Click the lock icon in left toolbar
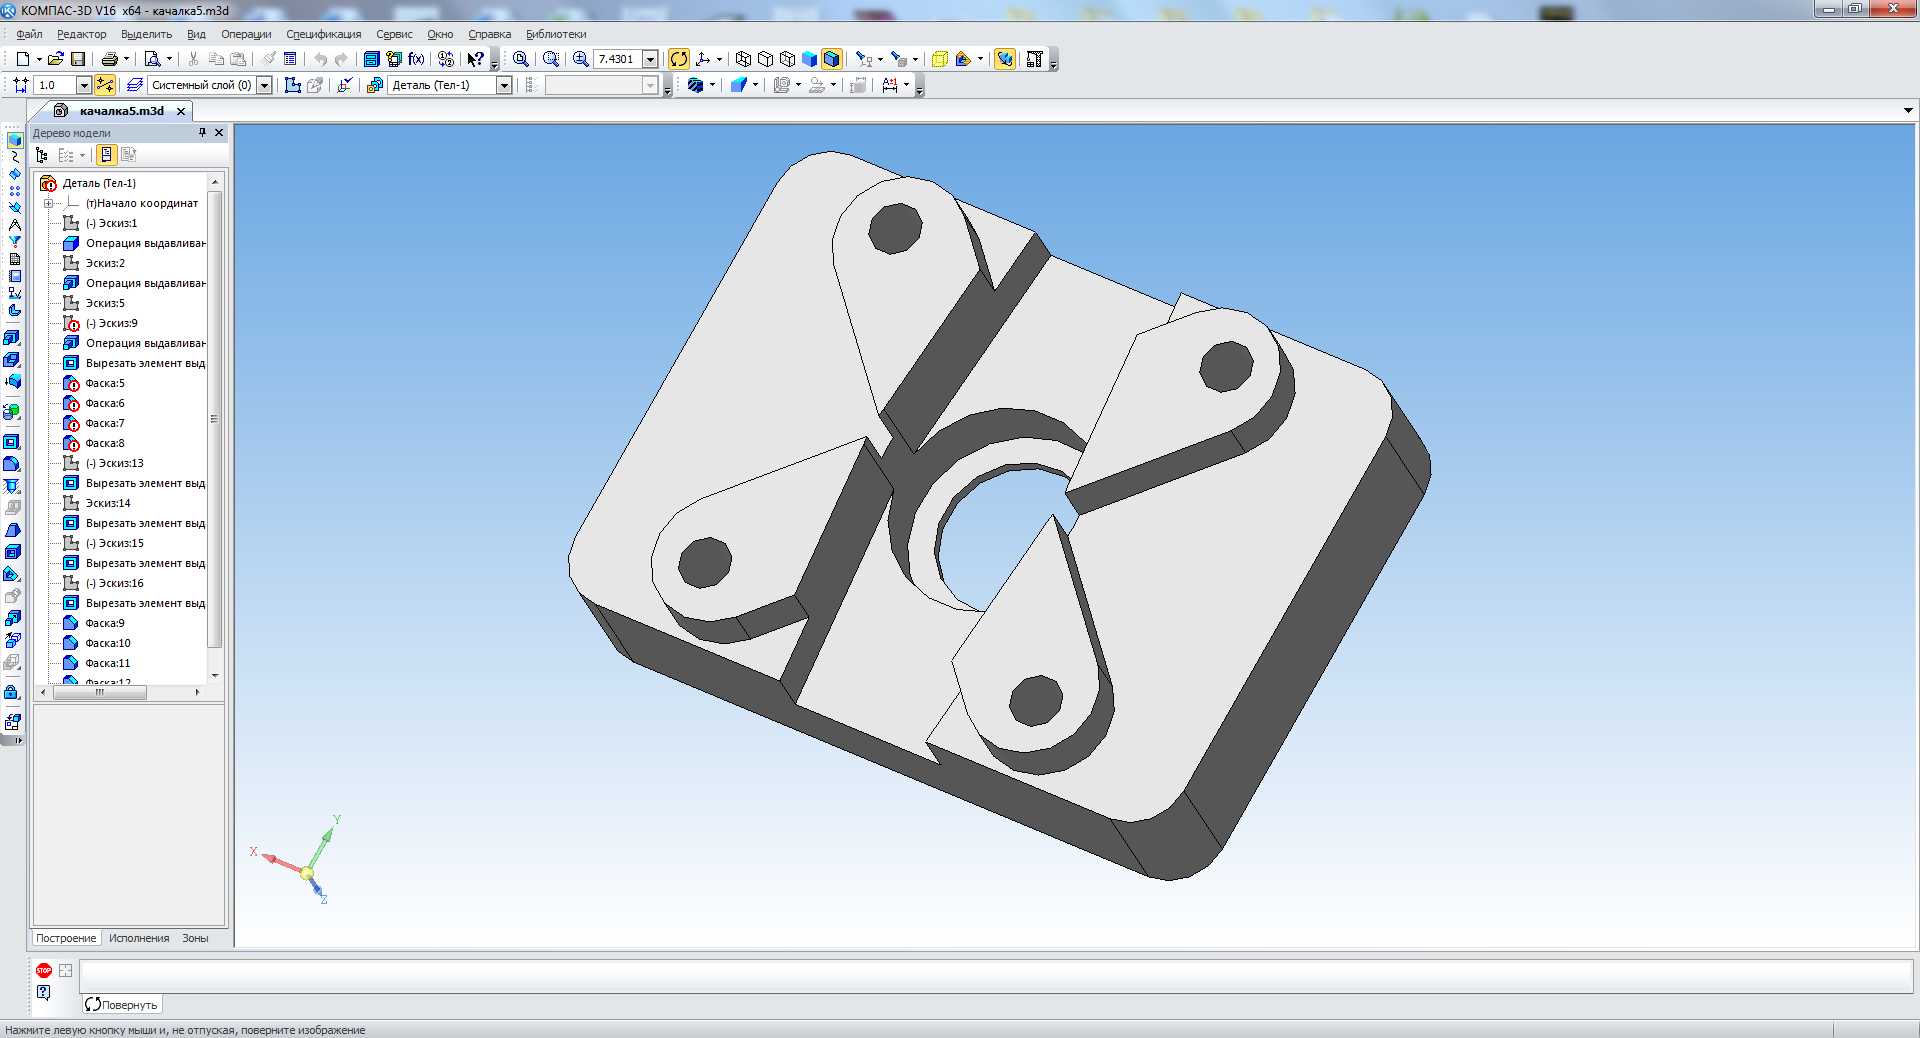 [12, 692]
